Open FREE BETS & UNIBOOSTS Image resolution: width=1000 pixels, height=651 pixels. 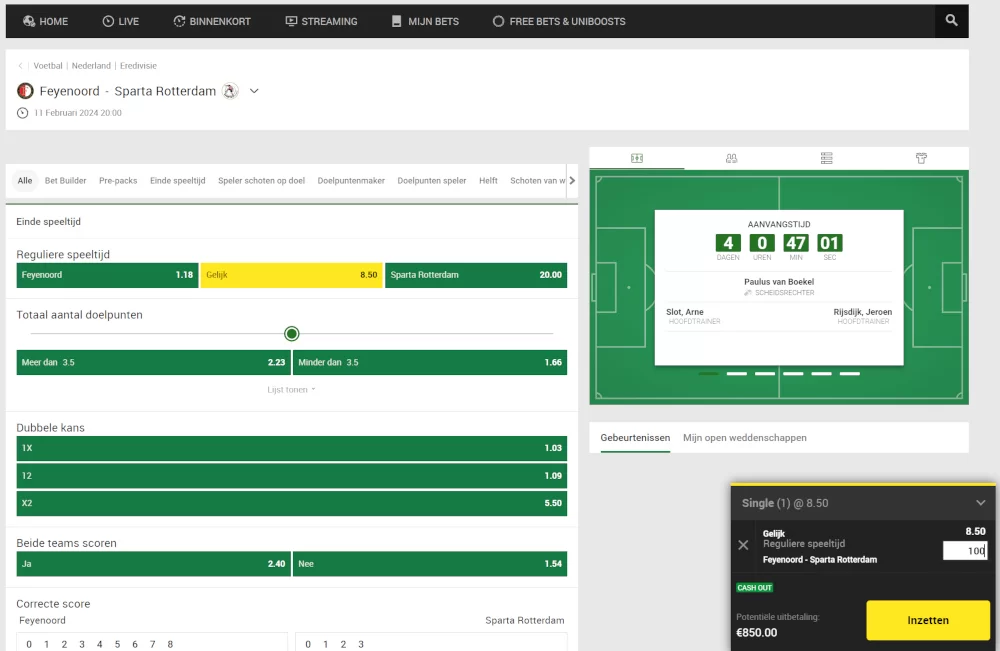(559, 21)
